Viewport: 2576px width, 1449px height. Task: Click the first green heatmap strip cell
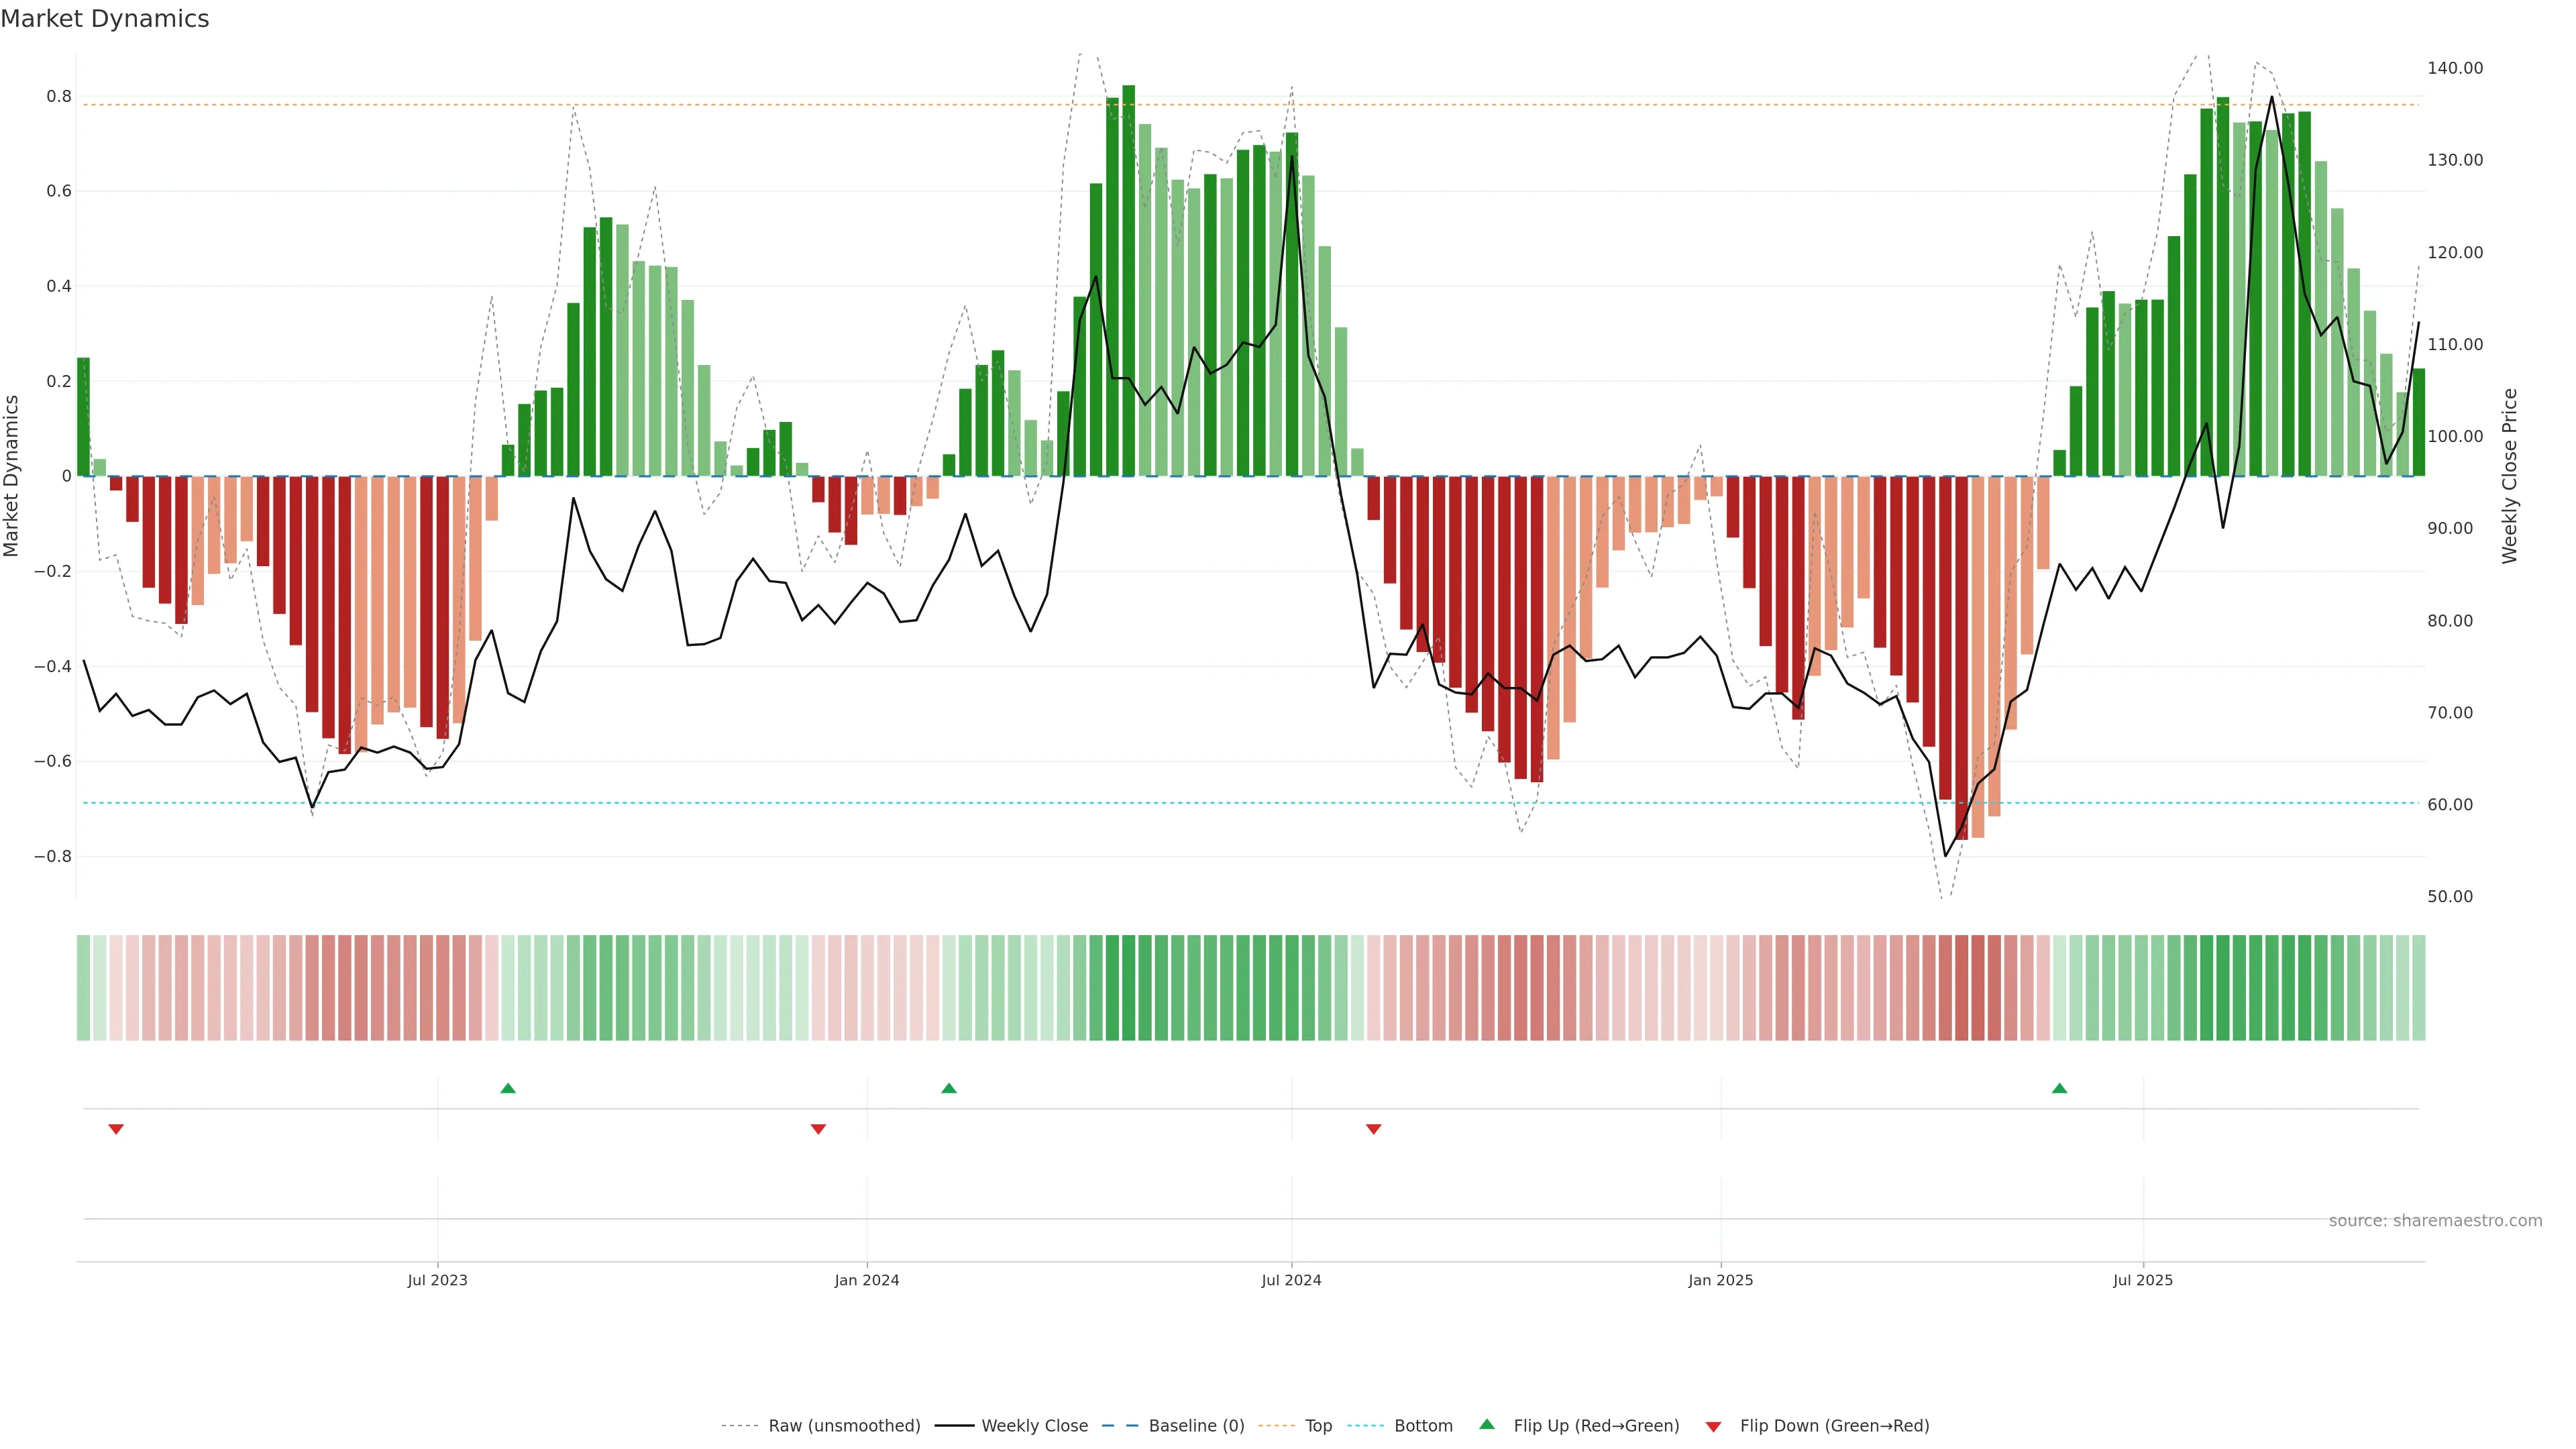tap(83, 987)
